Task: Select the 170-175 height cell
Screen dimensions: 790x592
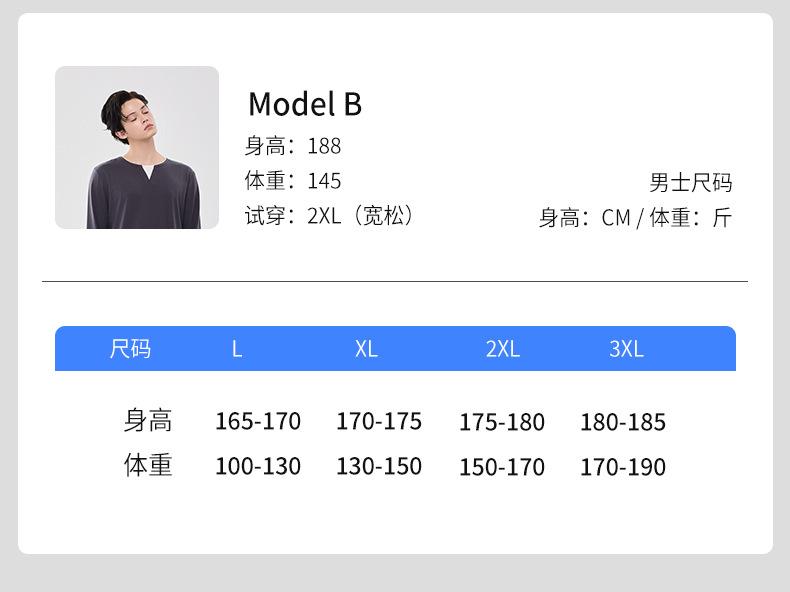Action: tap(379, 422)
